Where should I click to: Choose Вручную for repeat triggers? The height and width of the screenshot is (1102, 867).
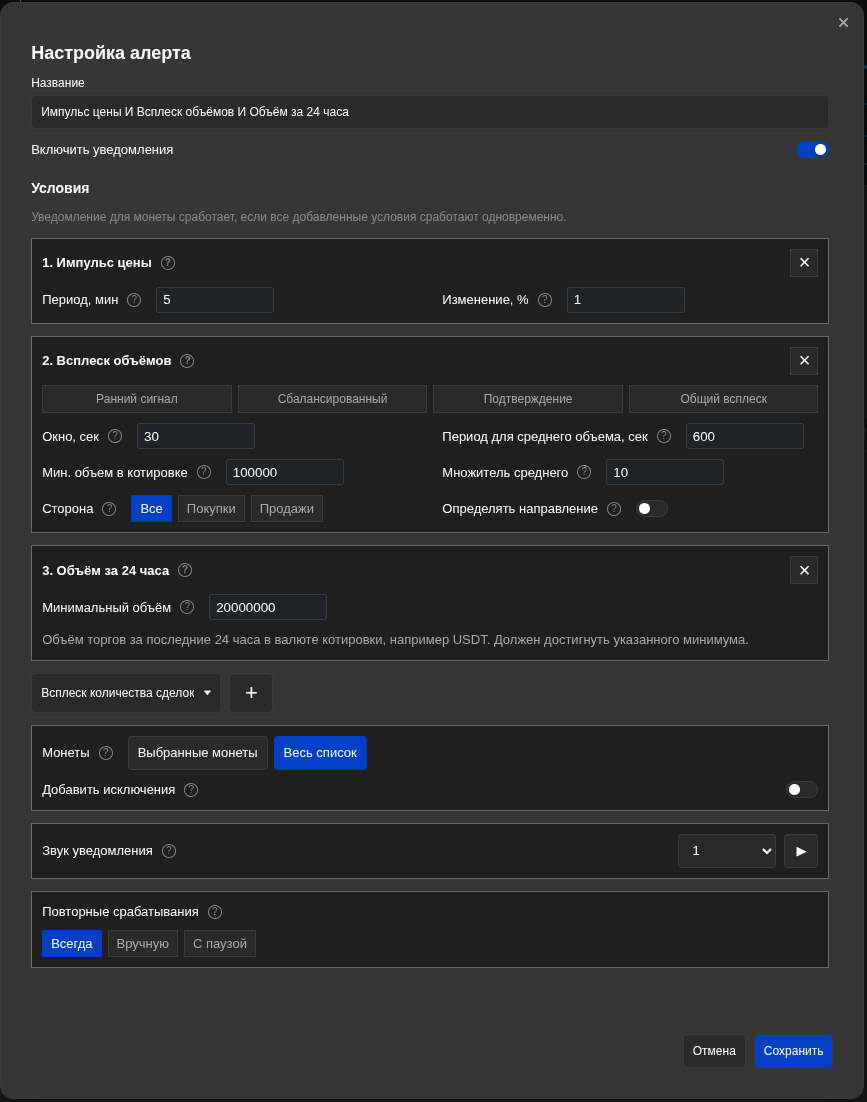click(143, 944)
